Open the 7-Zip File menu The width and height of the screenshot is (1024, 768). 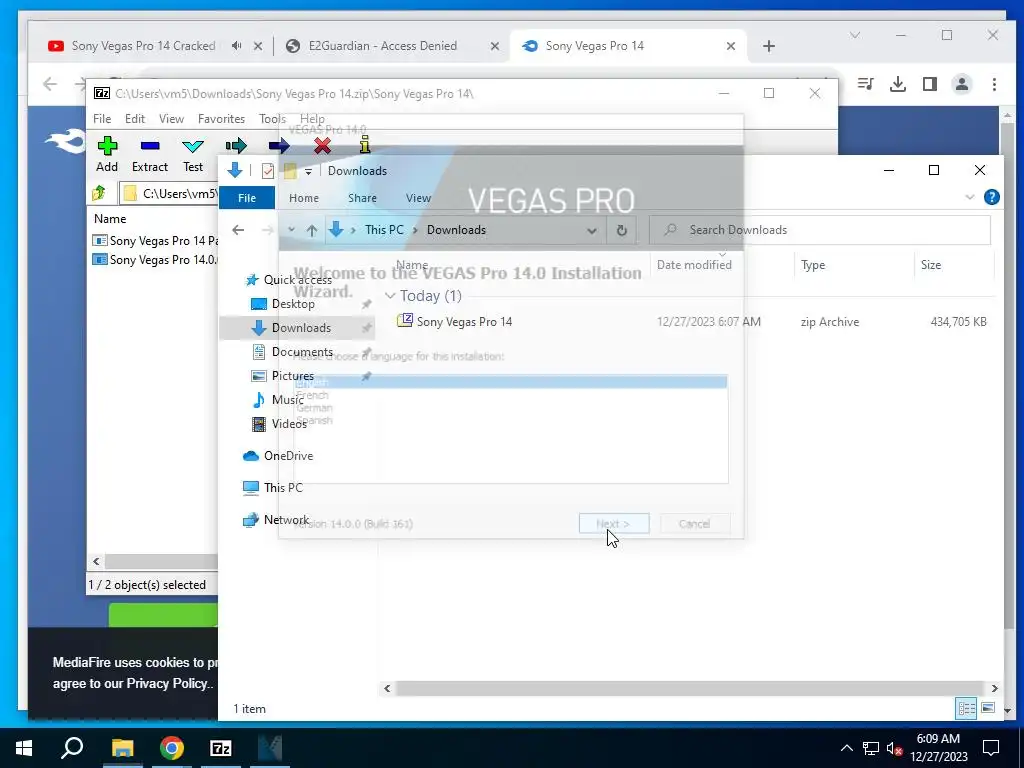tap(102, 119)
